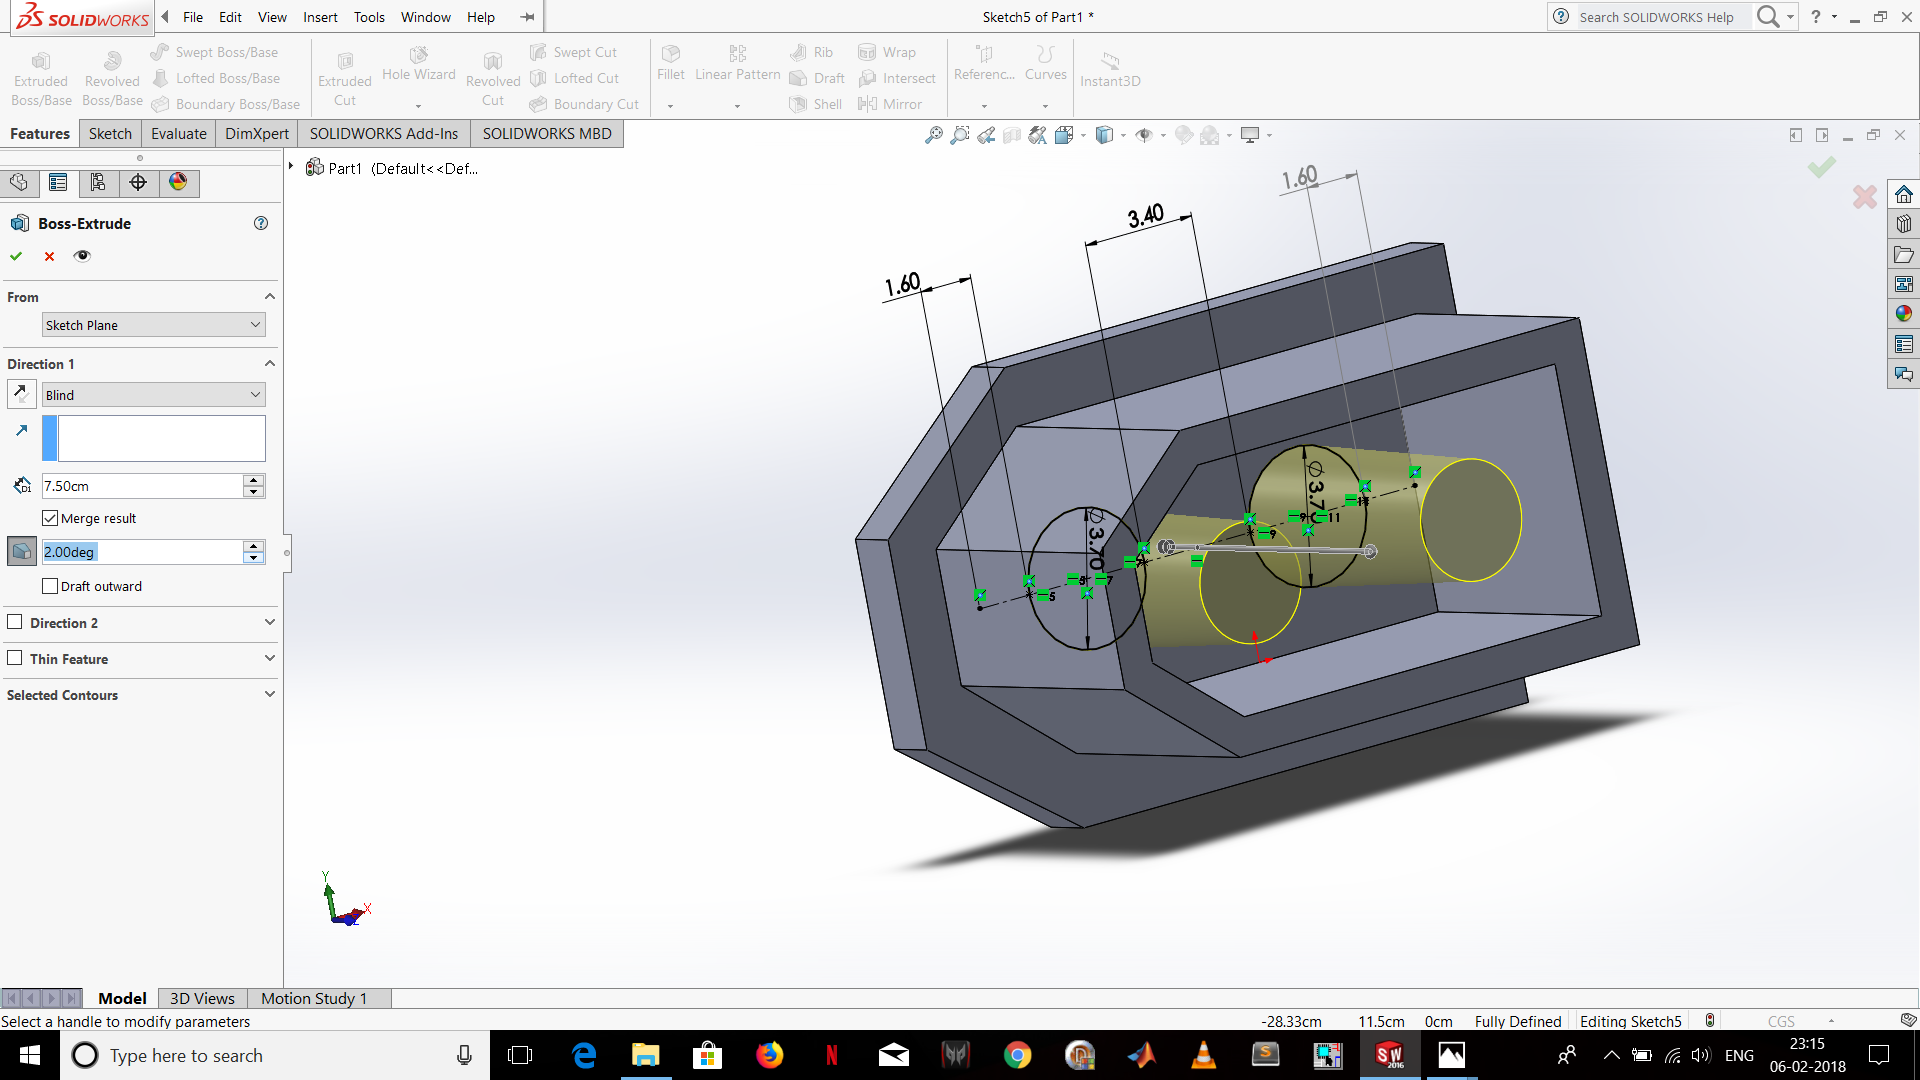The width and height of the screenshot is (1920, 1080).
Task: Select the Extruded Boss/Base tool
Action: point(40,75)
